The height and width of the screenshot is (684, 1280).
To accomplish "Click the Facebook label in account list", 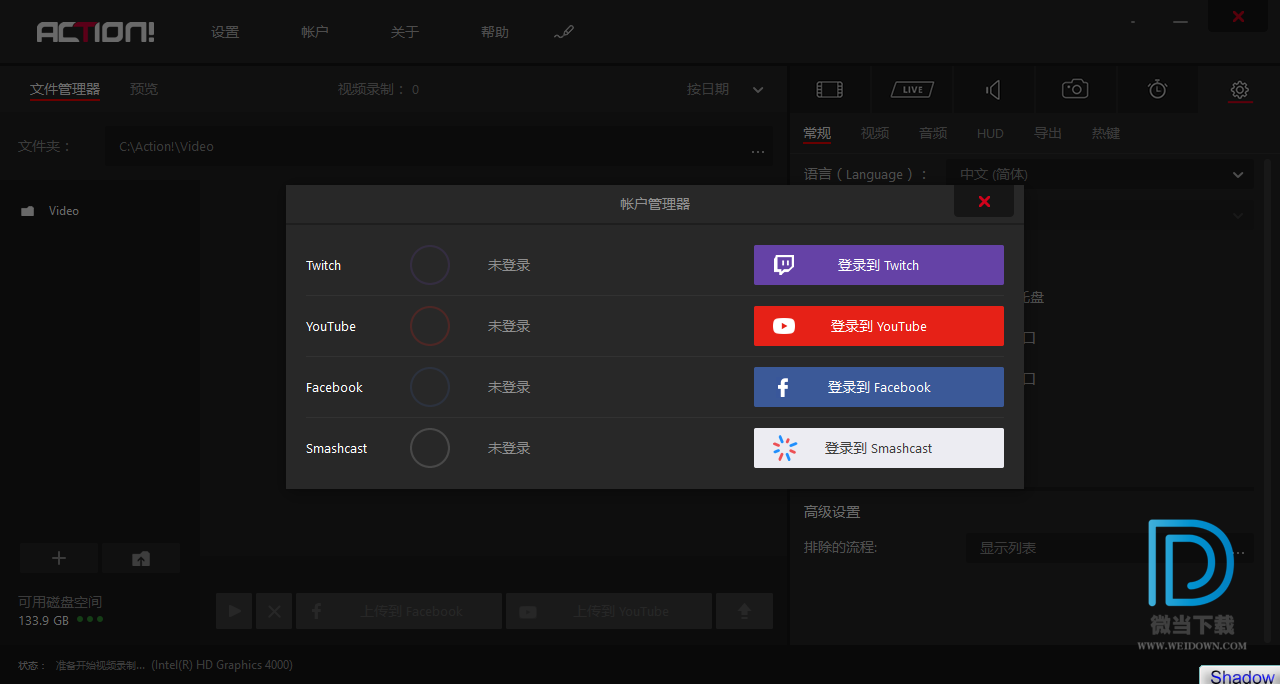I will 334,387.
